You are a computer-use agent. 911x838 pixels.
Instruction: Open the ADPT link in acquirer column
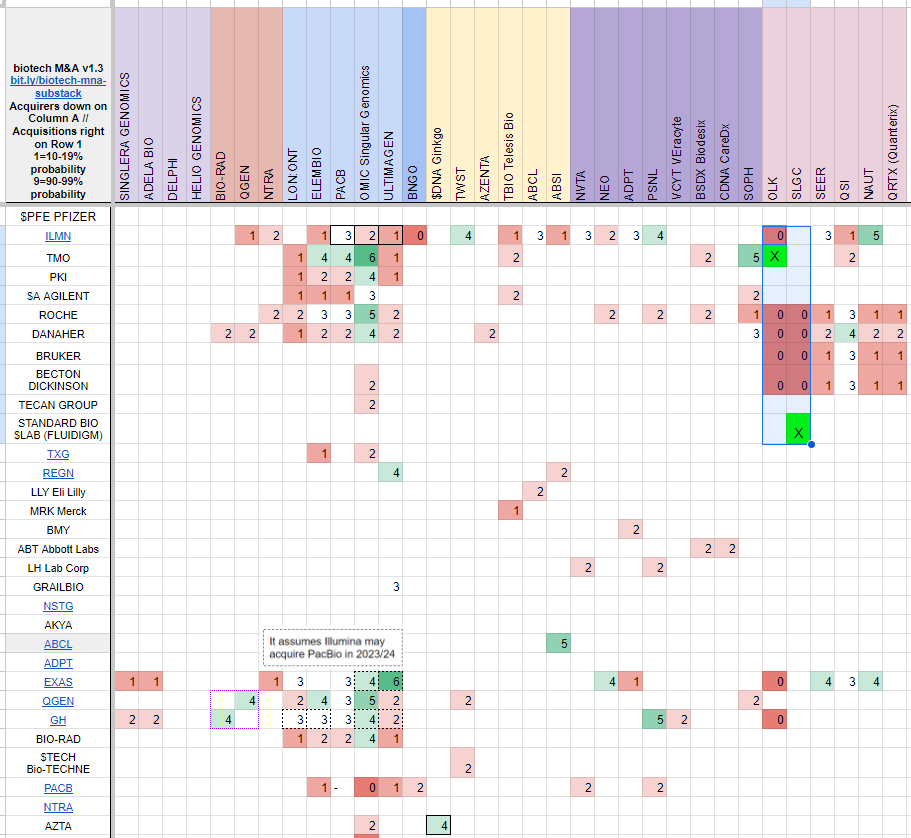58,663
